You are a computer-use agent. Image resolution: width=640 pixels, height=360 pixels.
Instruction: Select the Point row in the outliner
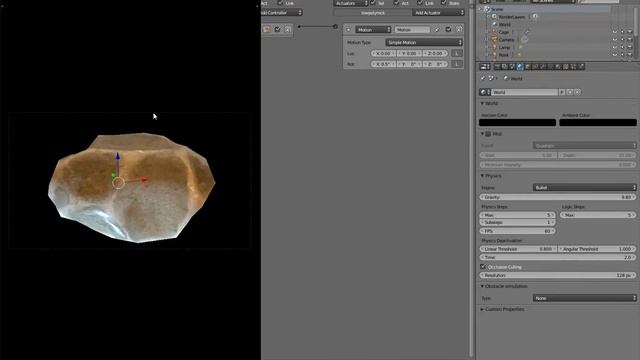(504, 55)
